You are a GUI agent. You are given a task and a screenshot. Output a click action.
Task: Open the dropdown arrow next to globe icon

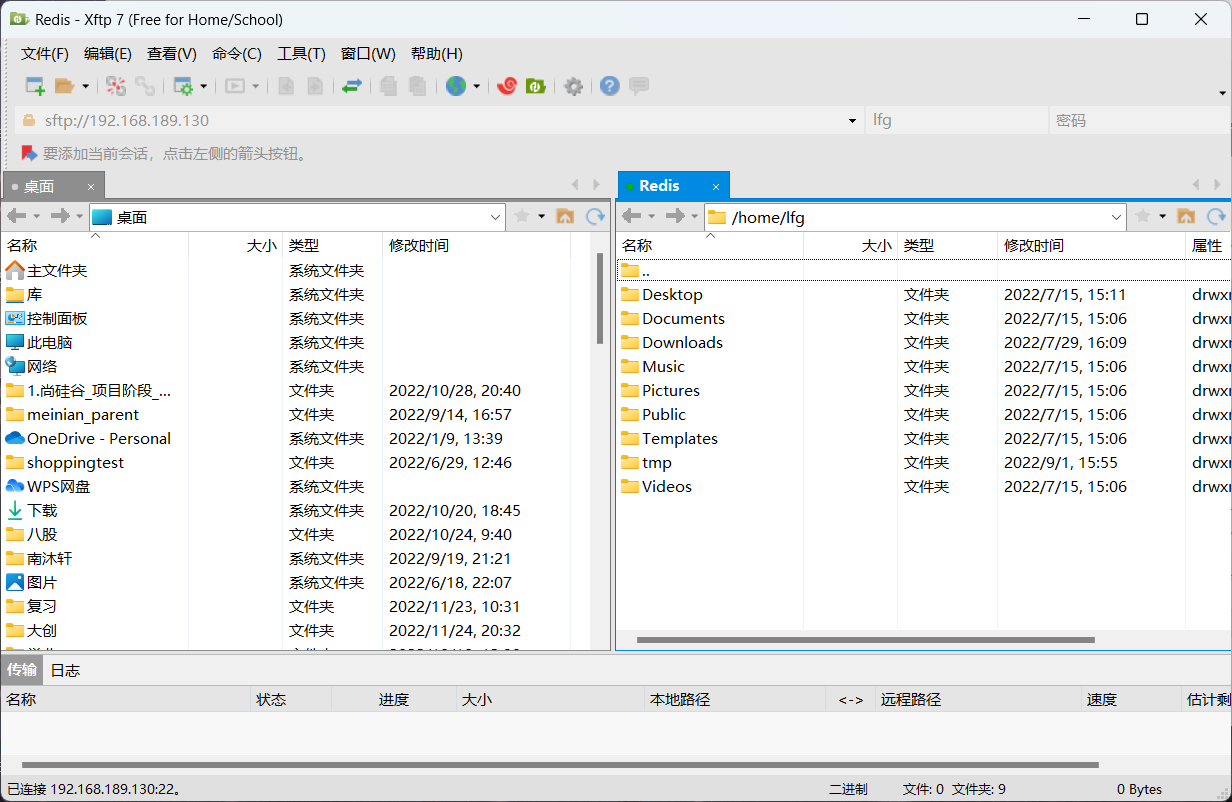(477, 87)
